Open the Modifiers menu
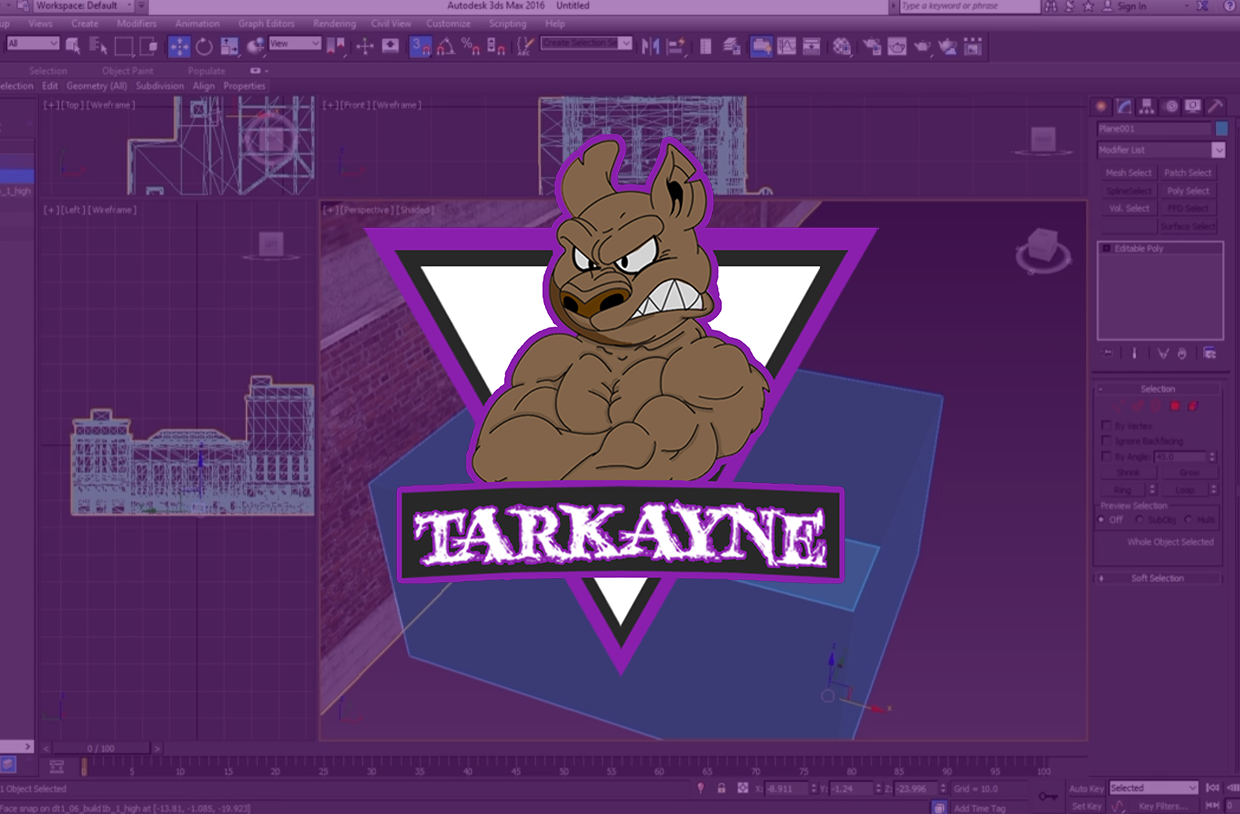 point(136,24)
